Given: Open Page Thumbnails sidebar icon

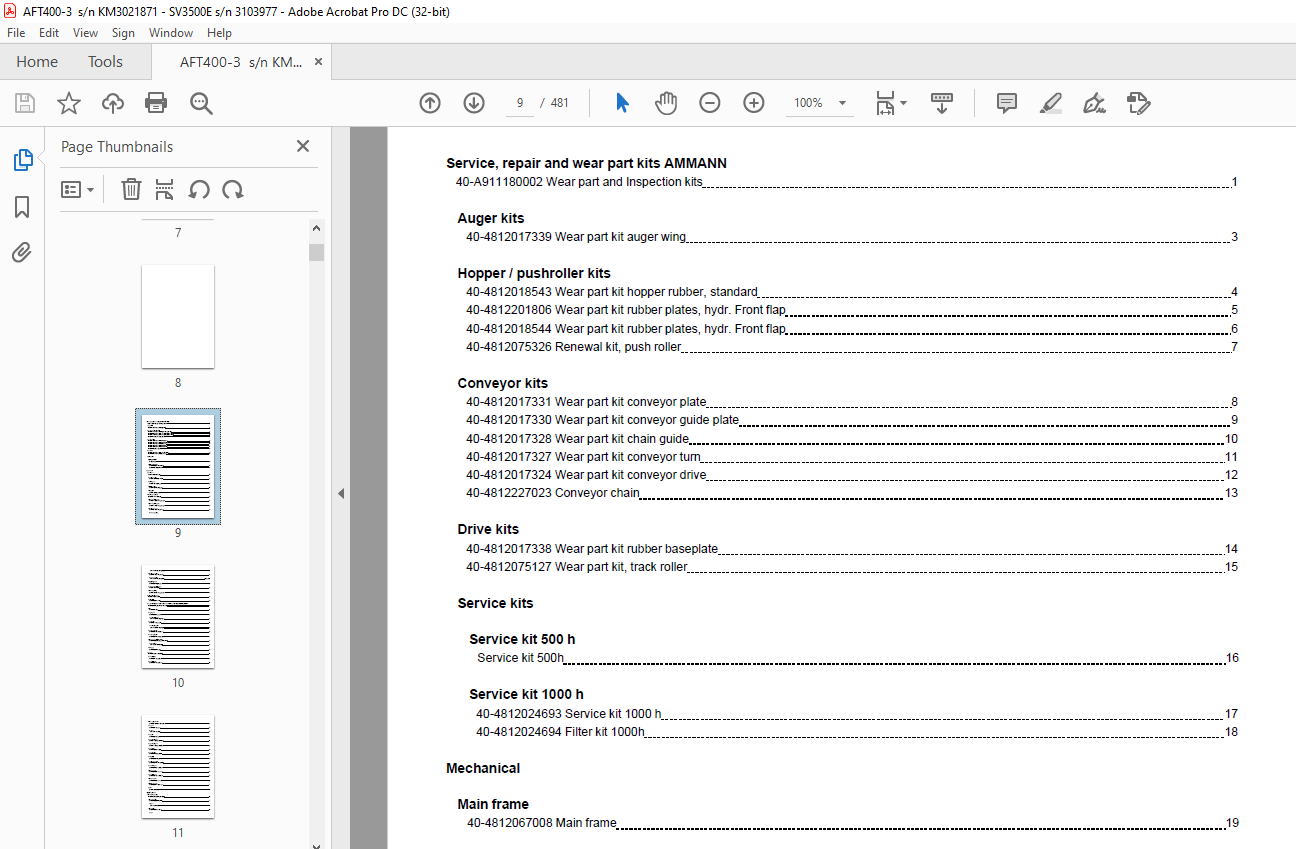Looking at the screenshot, I should 22,160.
